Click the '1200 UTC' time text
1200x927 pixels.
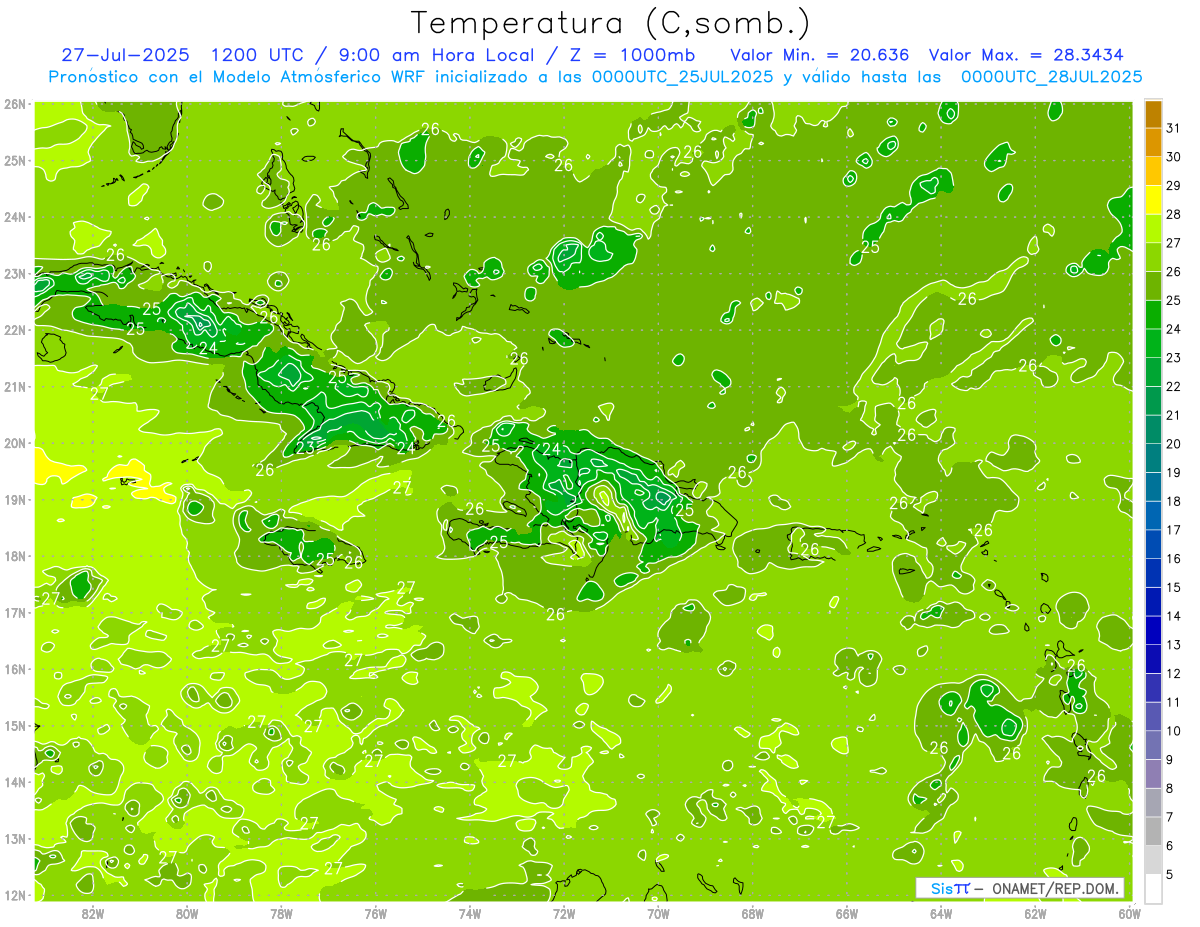pos(260,55)
